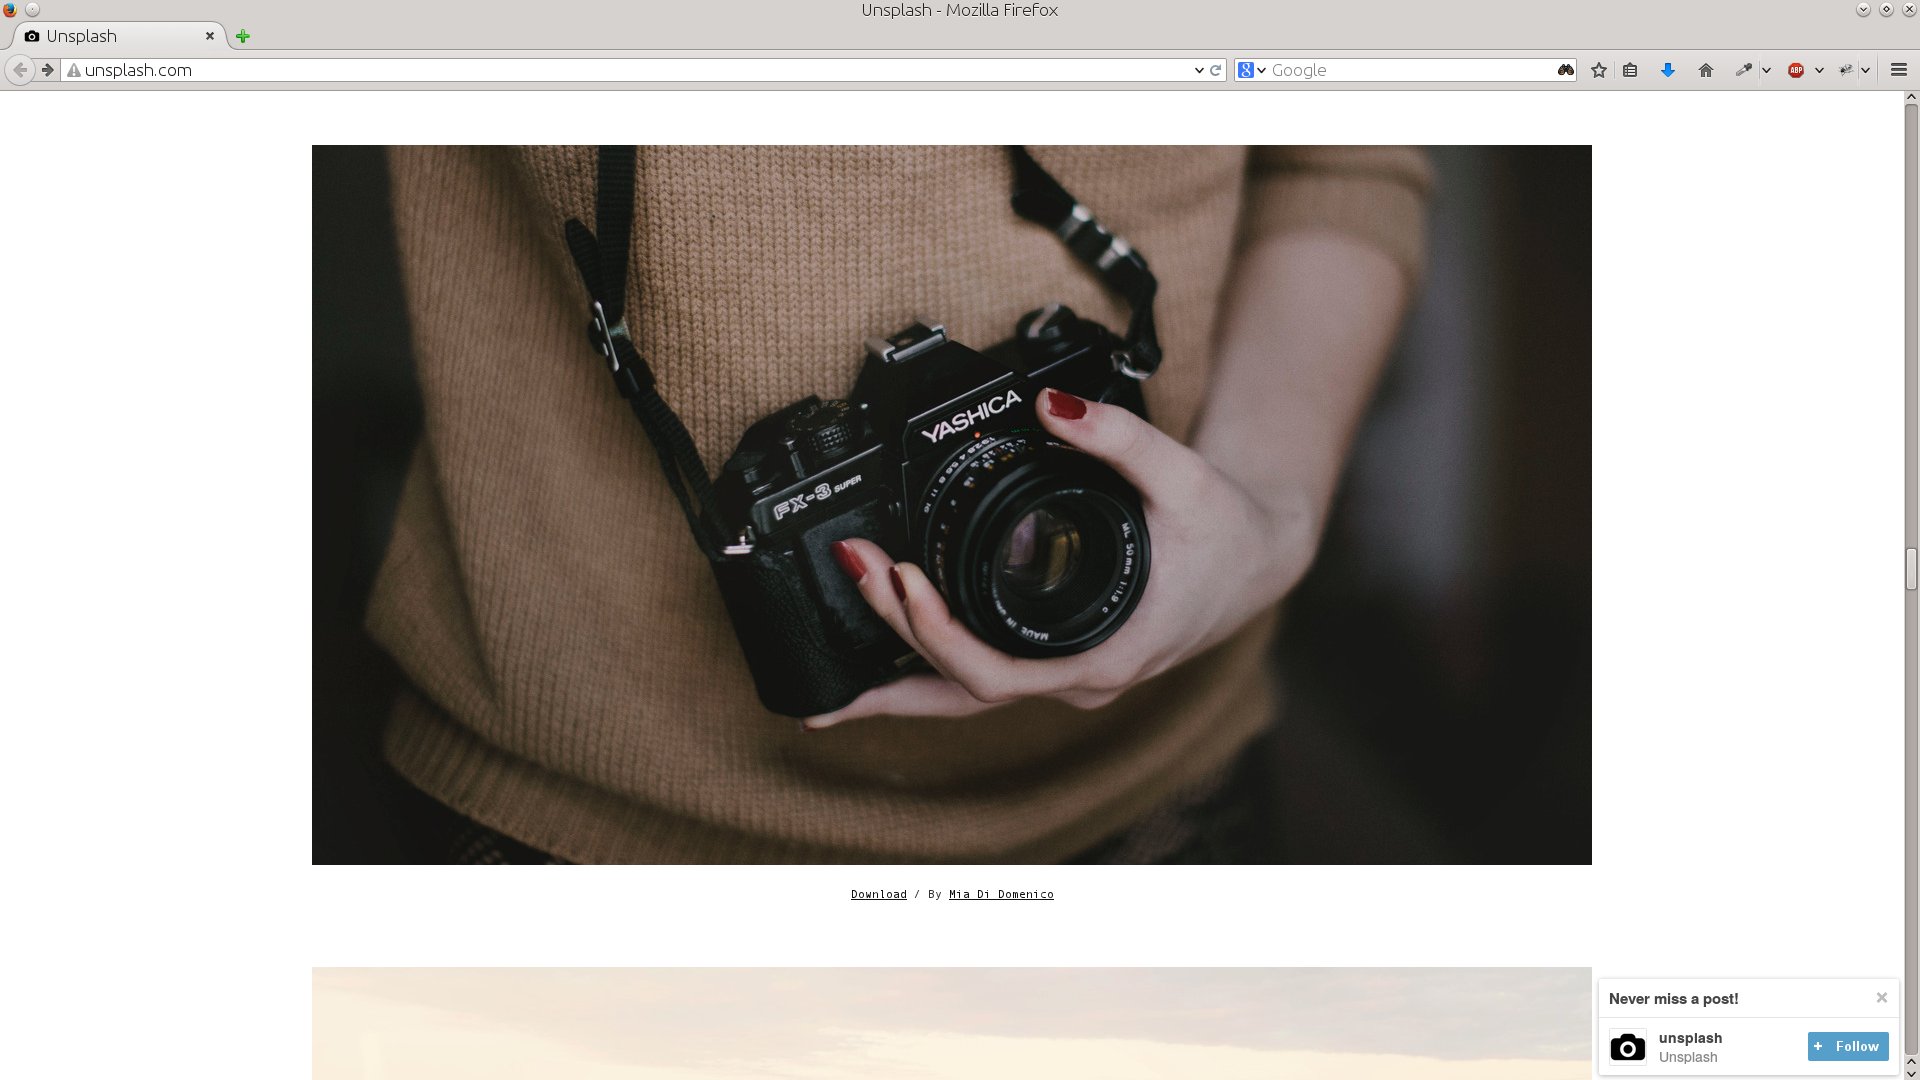Click the Download link under the camera photo
This screenshot has width=1920, height=1080.
coord(879,894)
